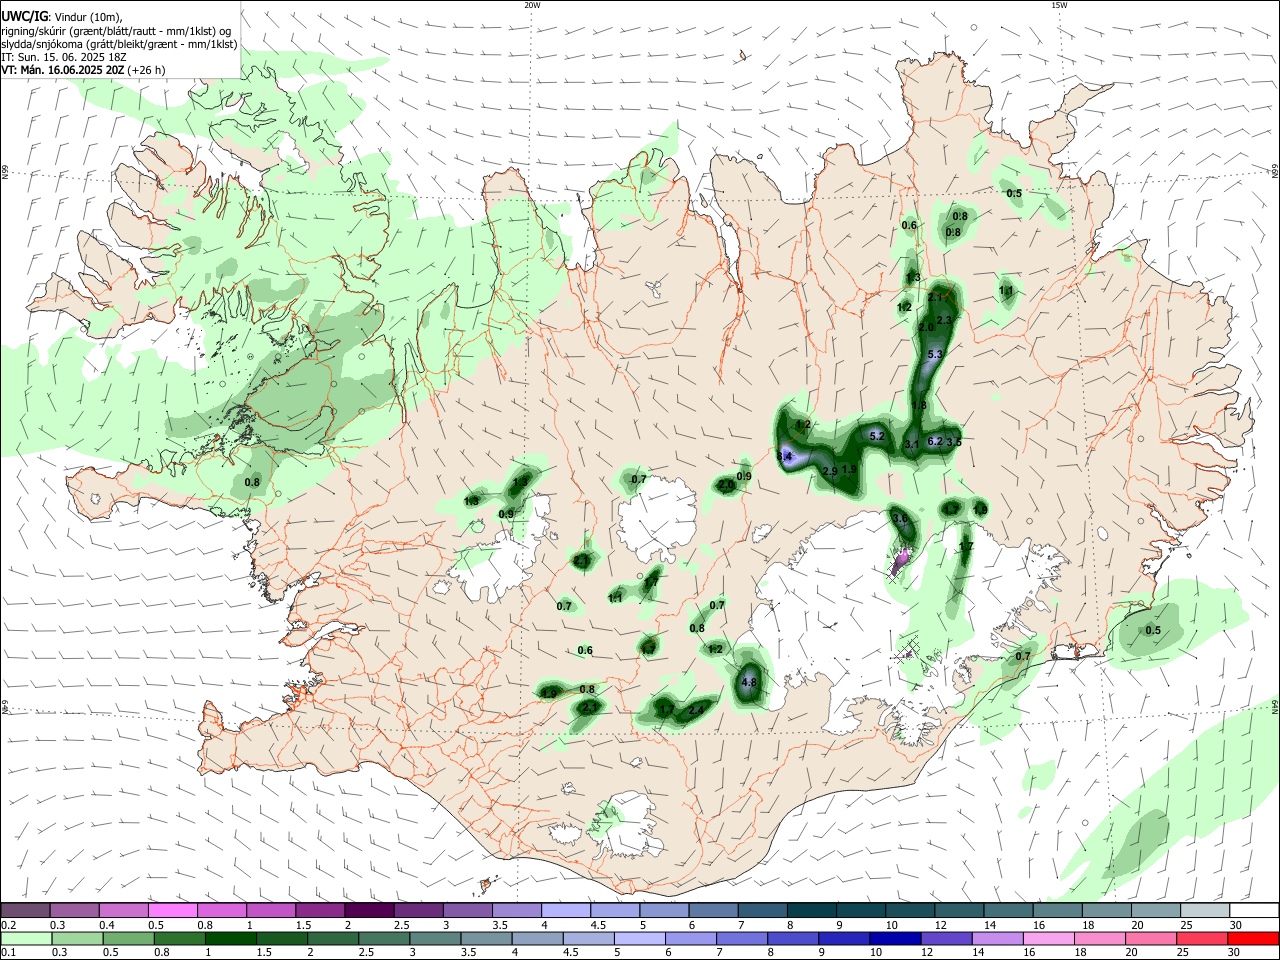The width and height of the screenshot is (1280, 960).
Task: Click the 2.9 precipitation value on the map
Action: [x=829, y=471]
